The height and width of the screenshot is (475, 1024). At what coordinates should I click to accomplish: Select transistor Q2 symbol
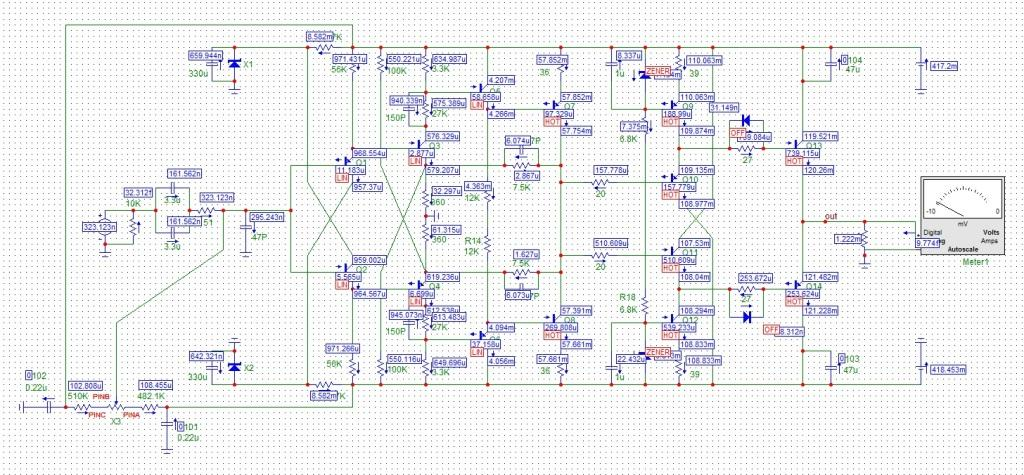point(347,267)
